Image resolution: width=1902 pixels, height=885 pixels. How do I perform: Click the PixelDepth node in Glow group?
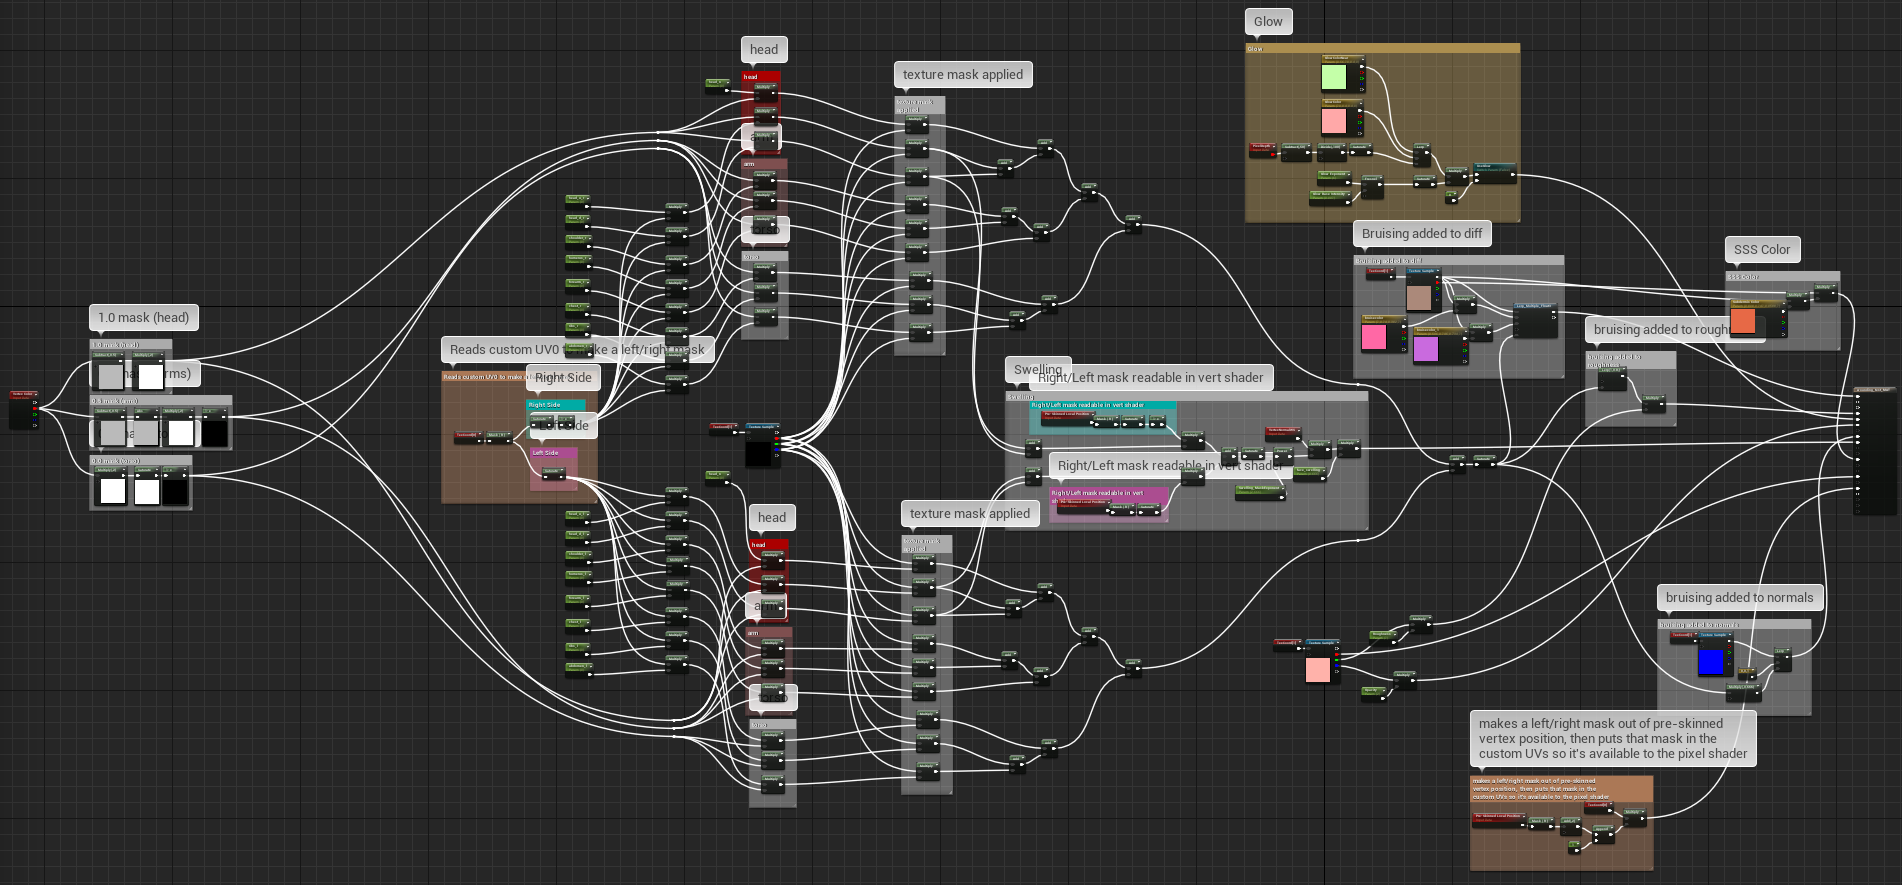[x=1262, y=147]
